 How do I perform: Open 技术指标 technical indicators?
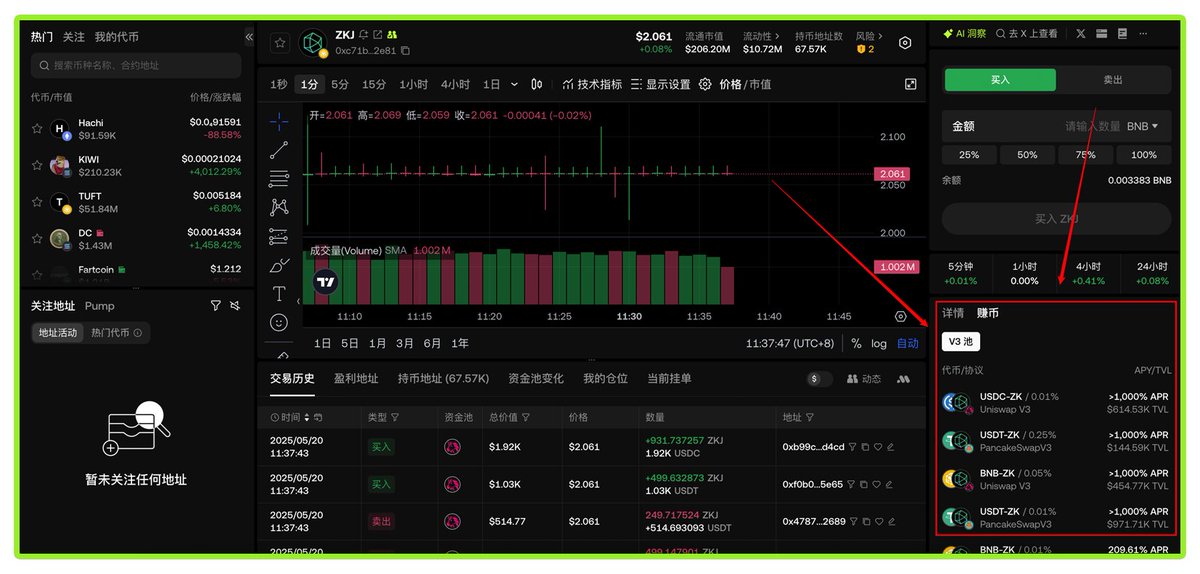point(592,85)
